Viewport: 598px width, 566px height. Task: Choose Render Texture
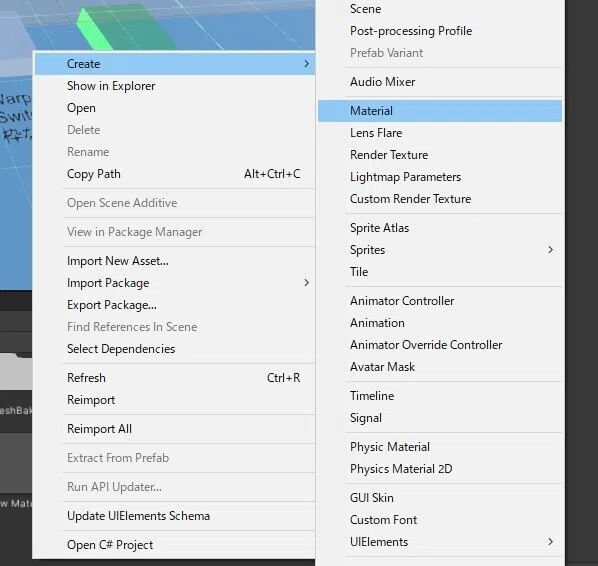coord(440,155)
